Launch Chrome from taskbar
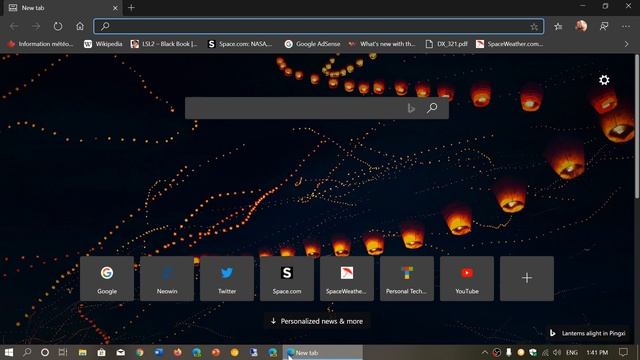640x360 pixels. pyautogui.click(x=140, y=352)
